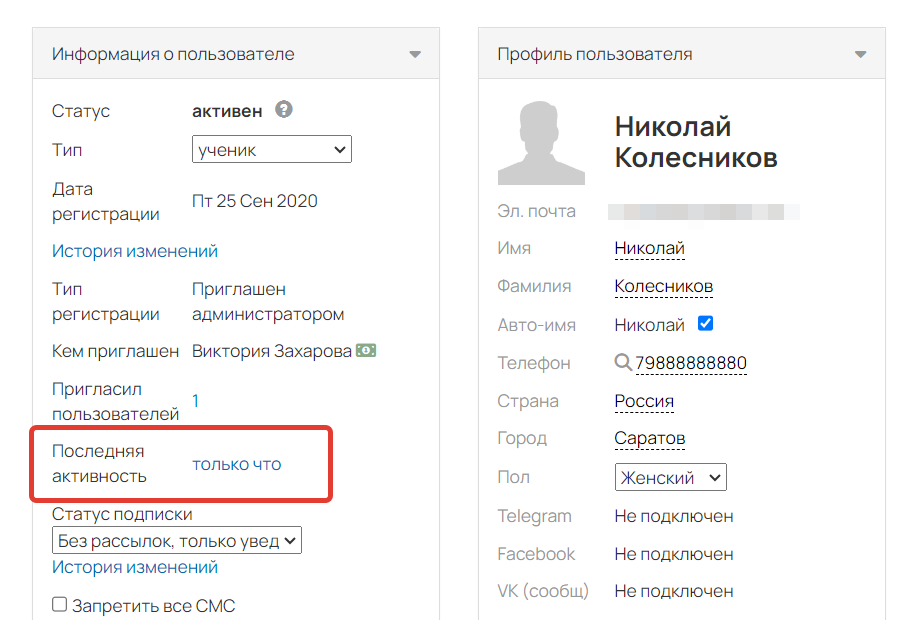898x620 pixels.
Task: Enable Запретить все СМС
Action: click(x=58, y=604)
